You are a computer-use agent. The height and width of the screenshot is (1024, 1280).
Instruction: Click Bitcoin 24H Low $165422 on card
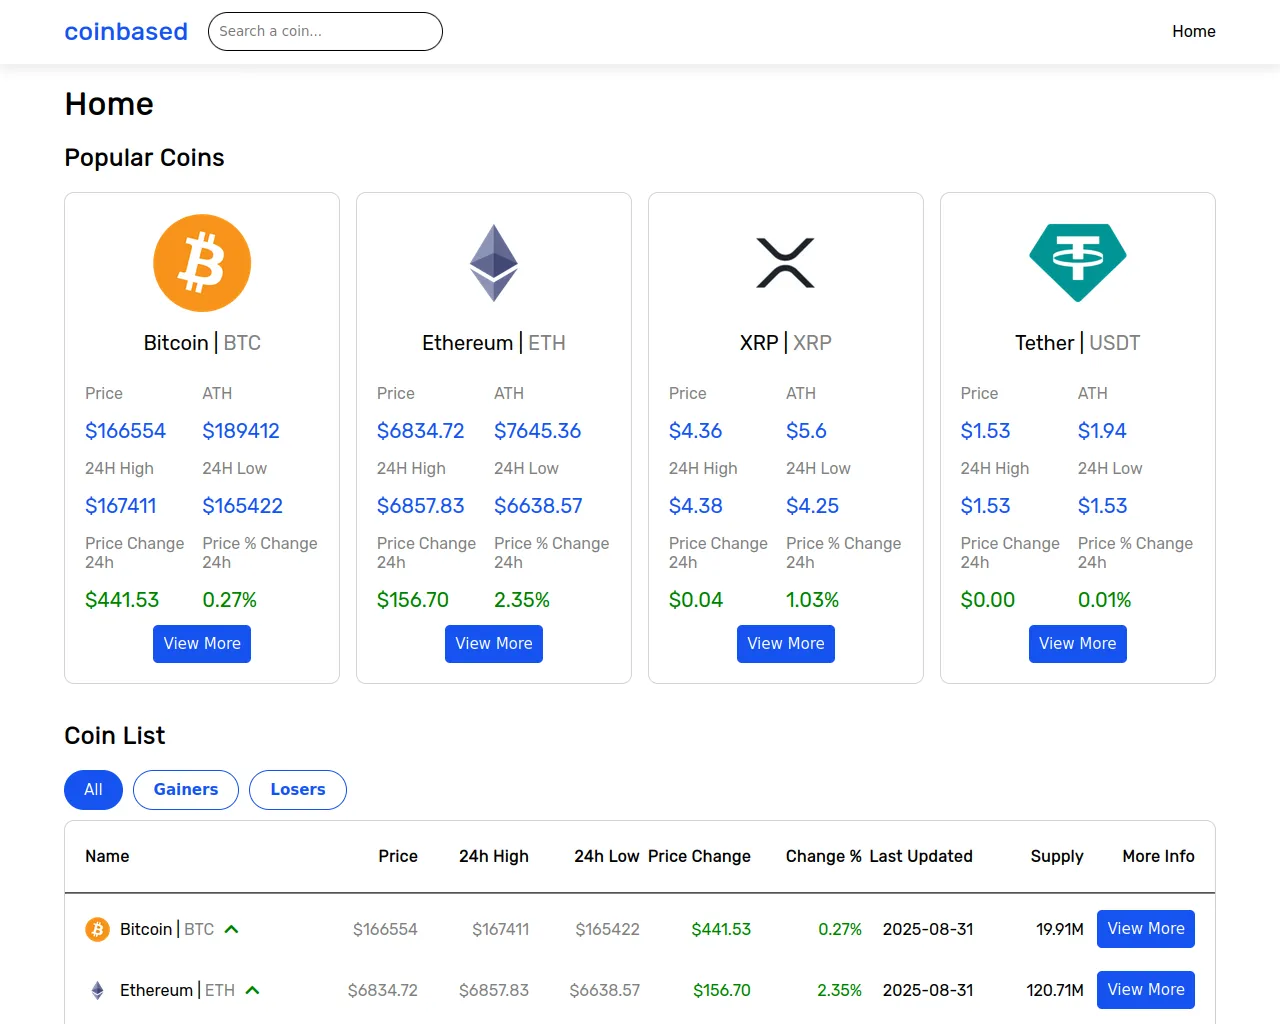click(242, 506)
